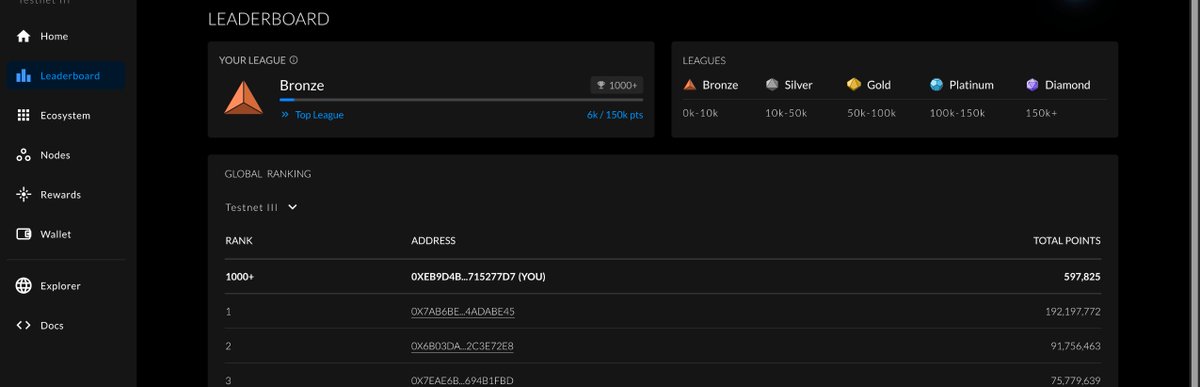Click the chevron next to Testnet III
This screenshot has height=387, width=1200.
293,207
